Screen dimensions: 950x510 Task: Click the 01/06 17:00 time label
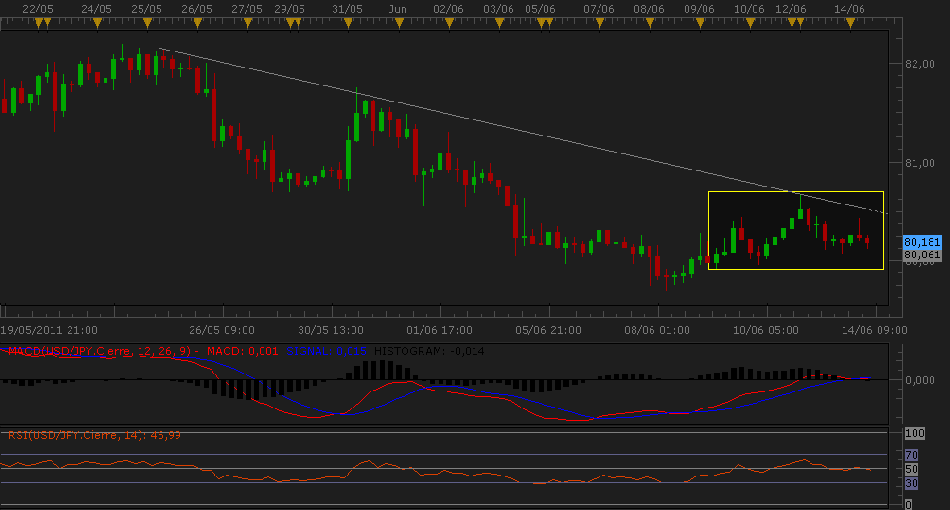pyautogui.click(x=439, y=330)
